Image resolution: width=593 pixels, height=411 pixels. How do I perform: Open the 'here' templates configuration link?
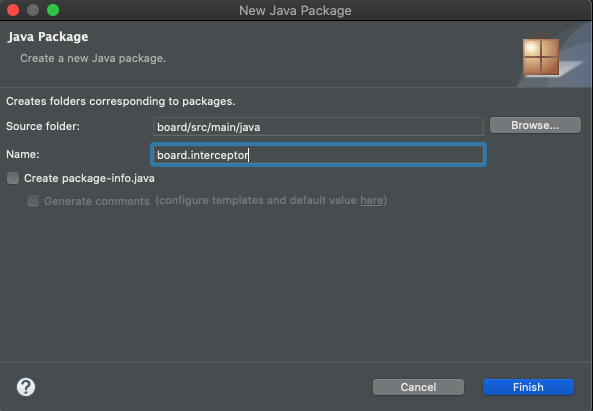[x=371, y=200]
